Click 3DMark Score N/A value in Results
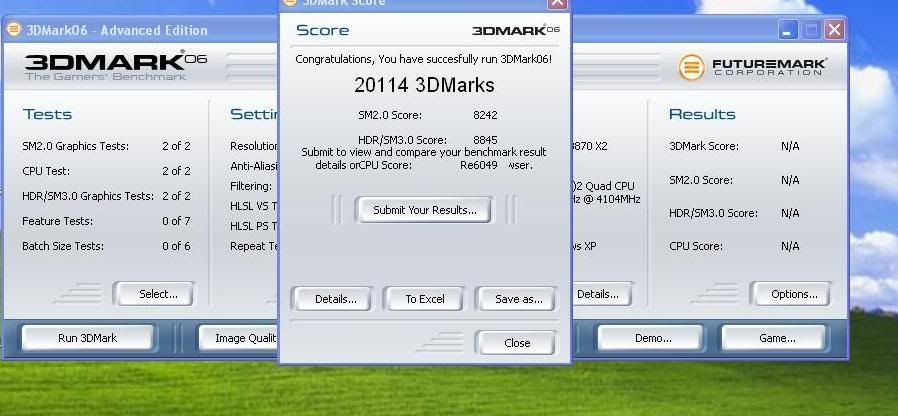Screen dimensions: 898x416 click(790, 146)
